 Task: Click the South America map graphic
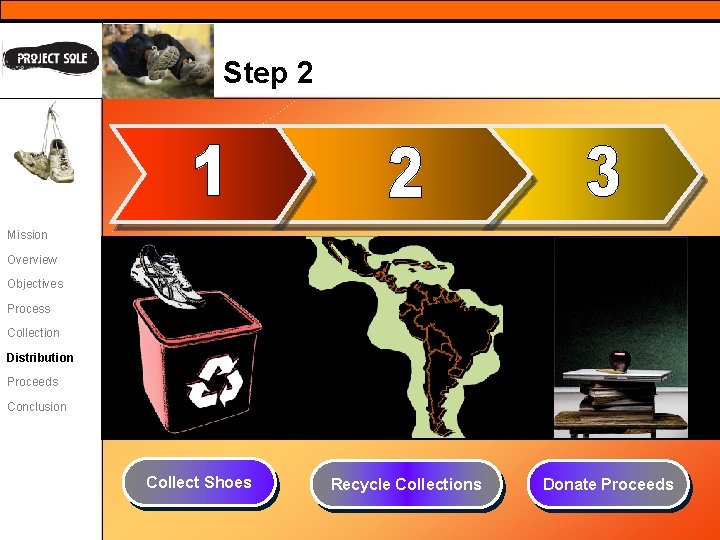pos(405,338)
